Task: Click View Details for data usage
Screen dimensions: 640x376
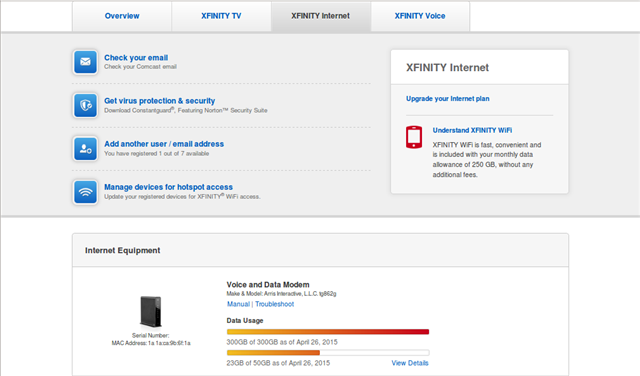Action: (x=410, y=363)
